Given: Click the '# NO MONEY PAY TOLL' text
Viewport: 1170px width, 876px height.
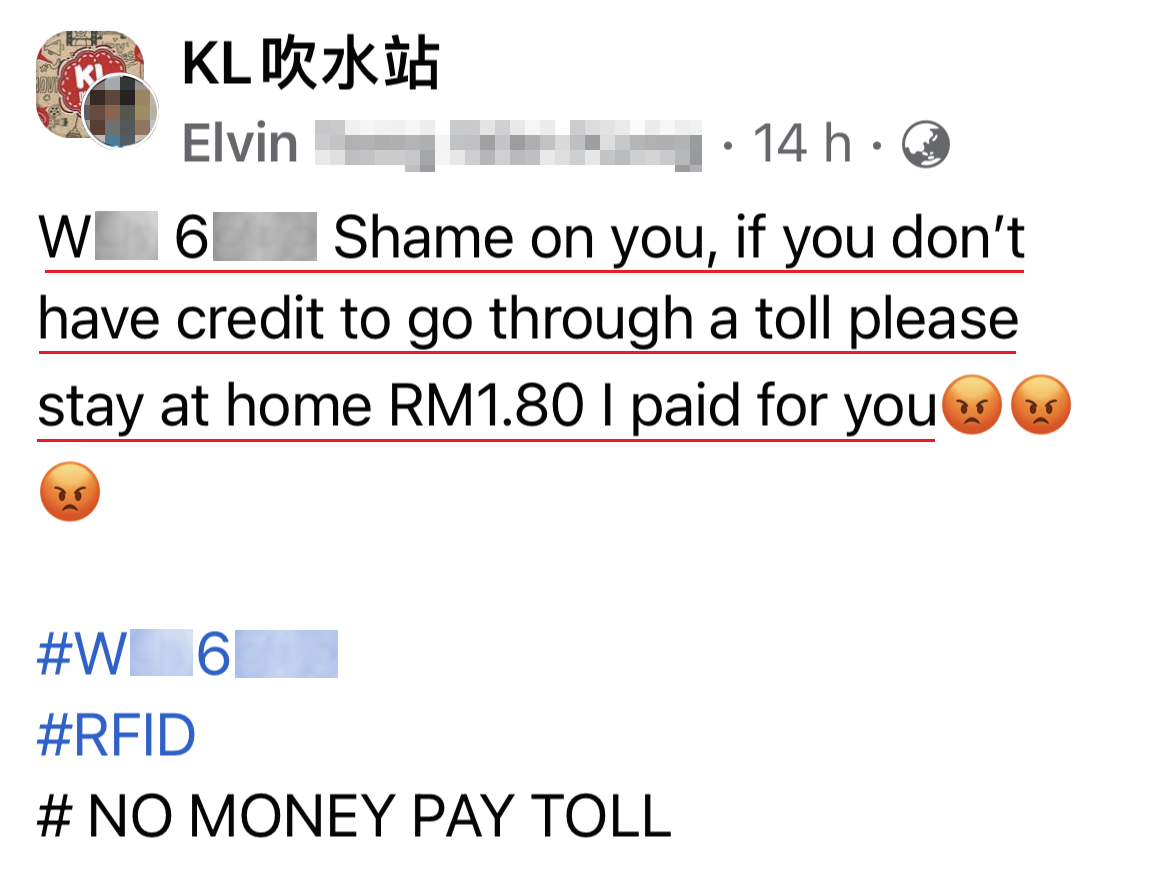Looking at the screenshot, I should [x=354, y=816].
